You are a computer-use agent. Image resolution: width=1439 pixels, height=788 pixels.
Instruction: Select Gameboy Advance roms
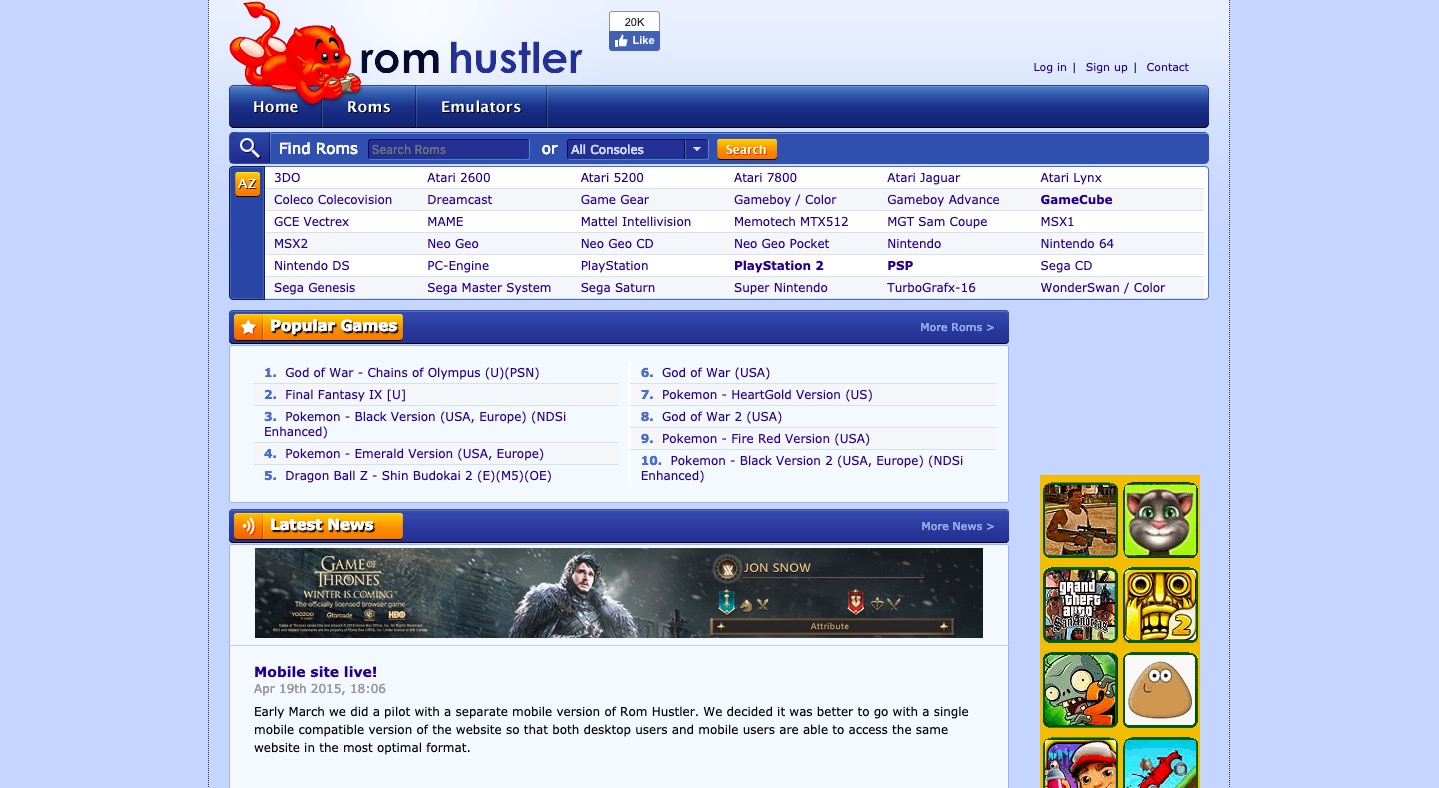[943, 200]
